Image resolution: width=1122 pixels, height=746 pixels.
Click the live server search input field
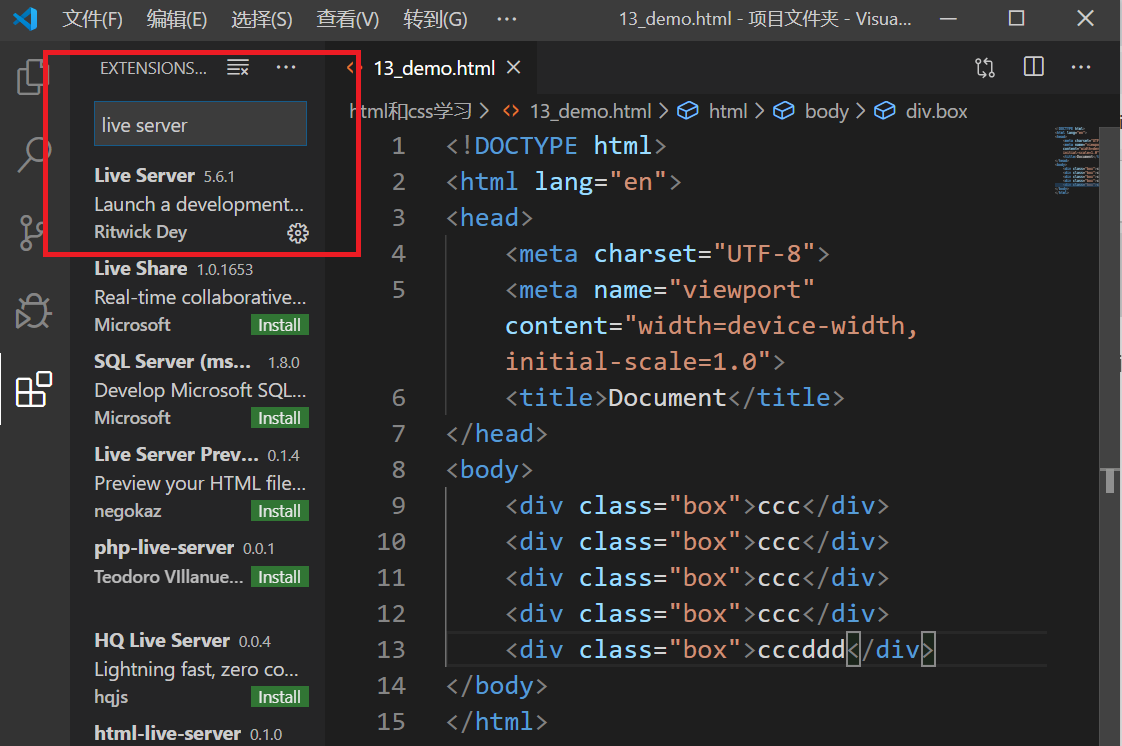pos(199,123)
